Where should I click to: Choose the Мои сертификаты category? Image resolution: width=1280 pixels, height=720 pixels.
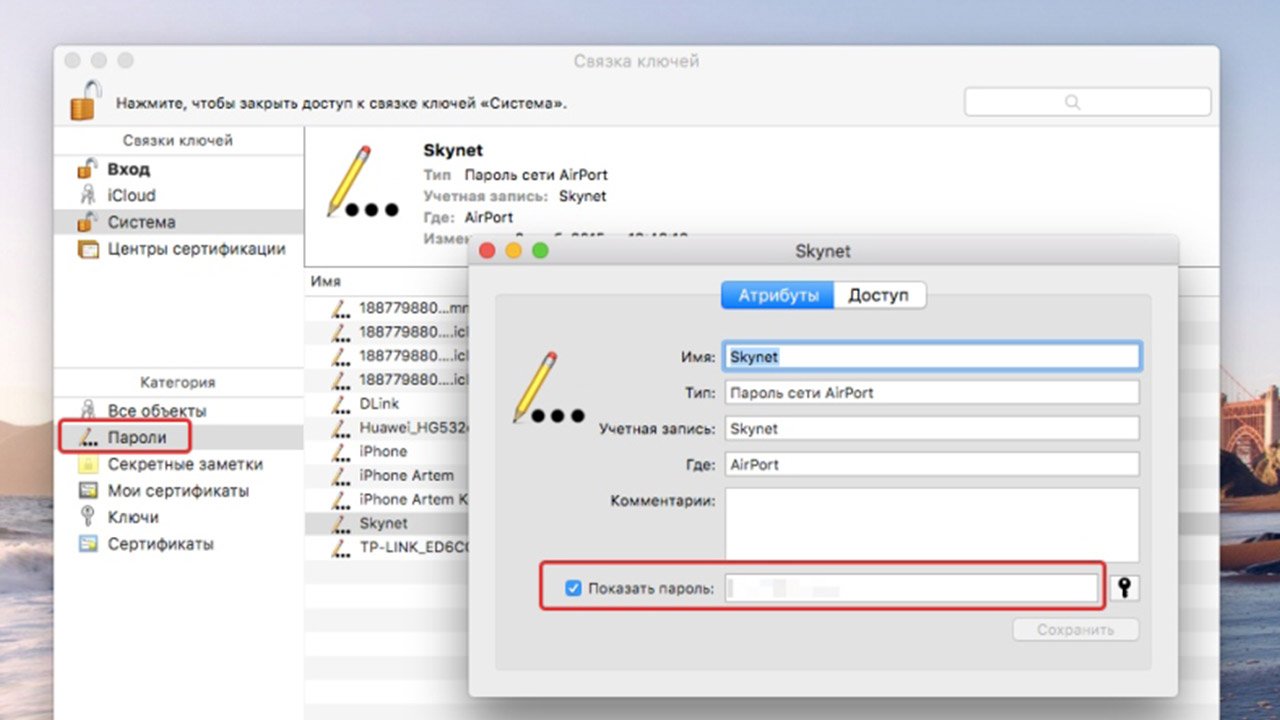coord(178,491)
